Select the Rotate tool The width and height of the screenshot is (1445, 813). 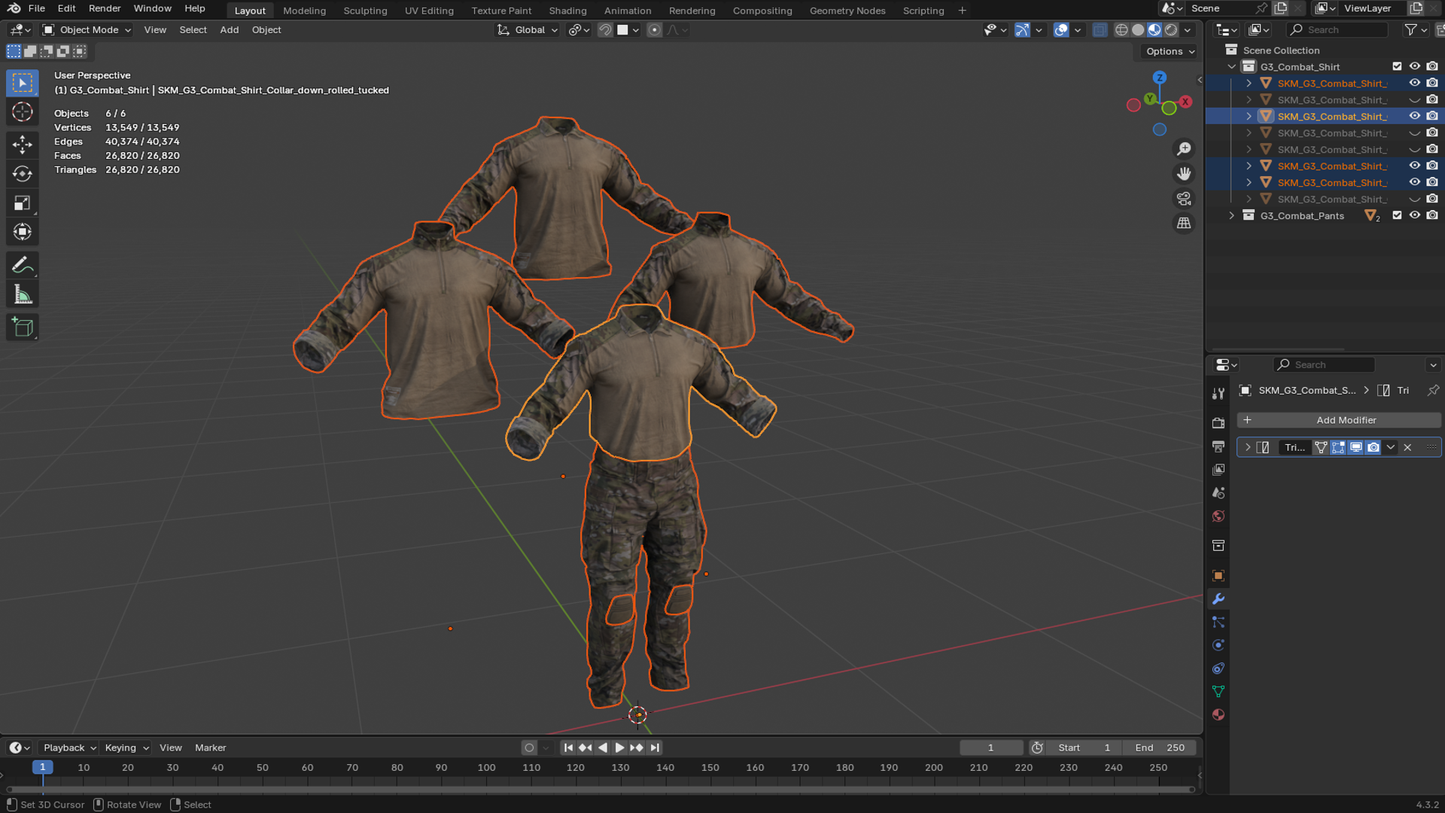(x=22, y=174)
